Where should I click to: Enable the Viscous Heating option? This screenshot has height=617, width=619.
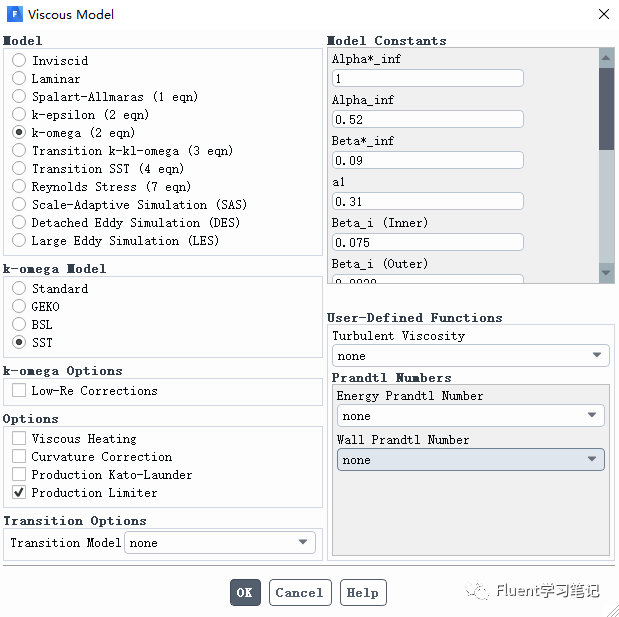coord(19,439)
